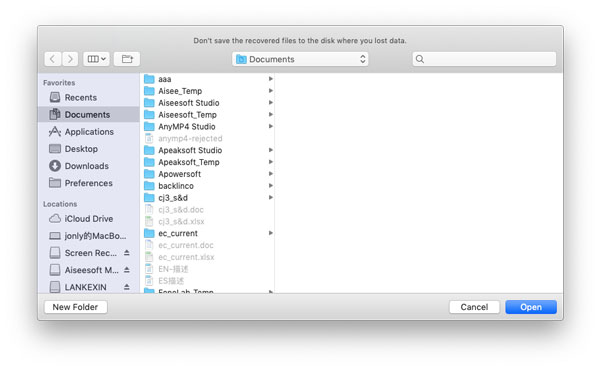Expand the aaa folder arrow
600x369 pixels.
271,79
